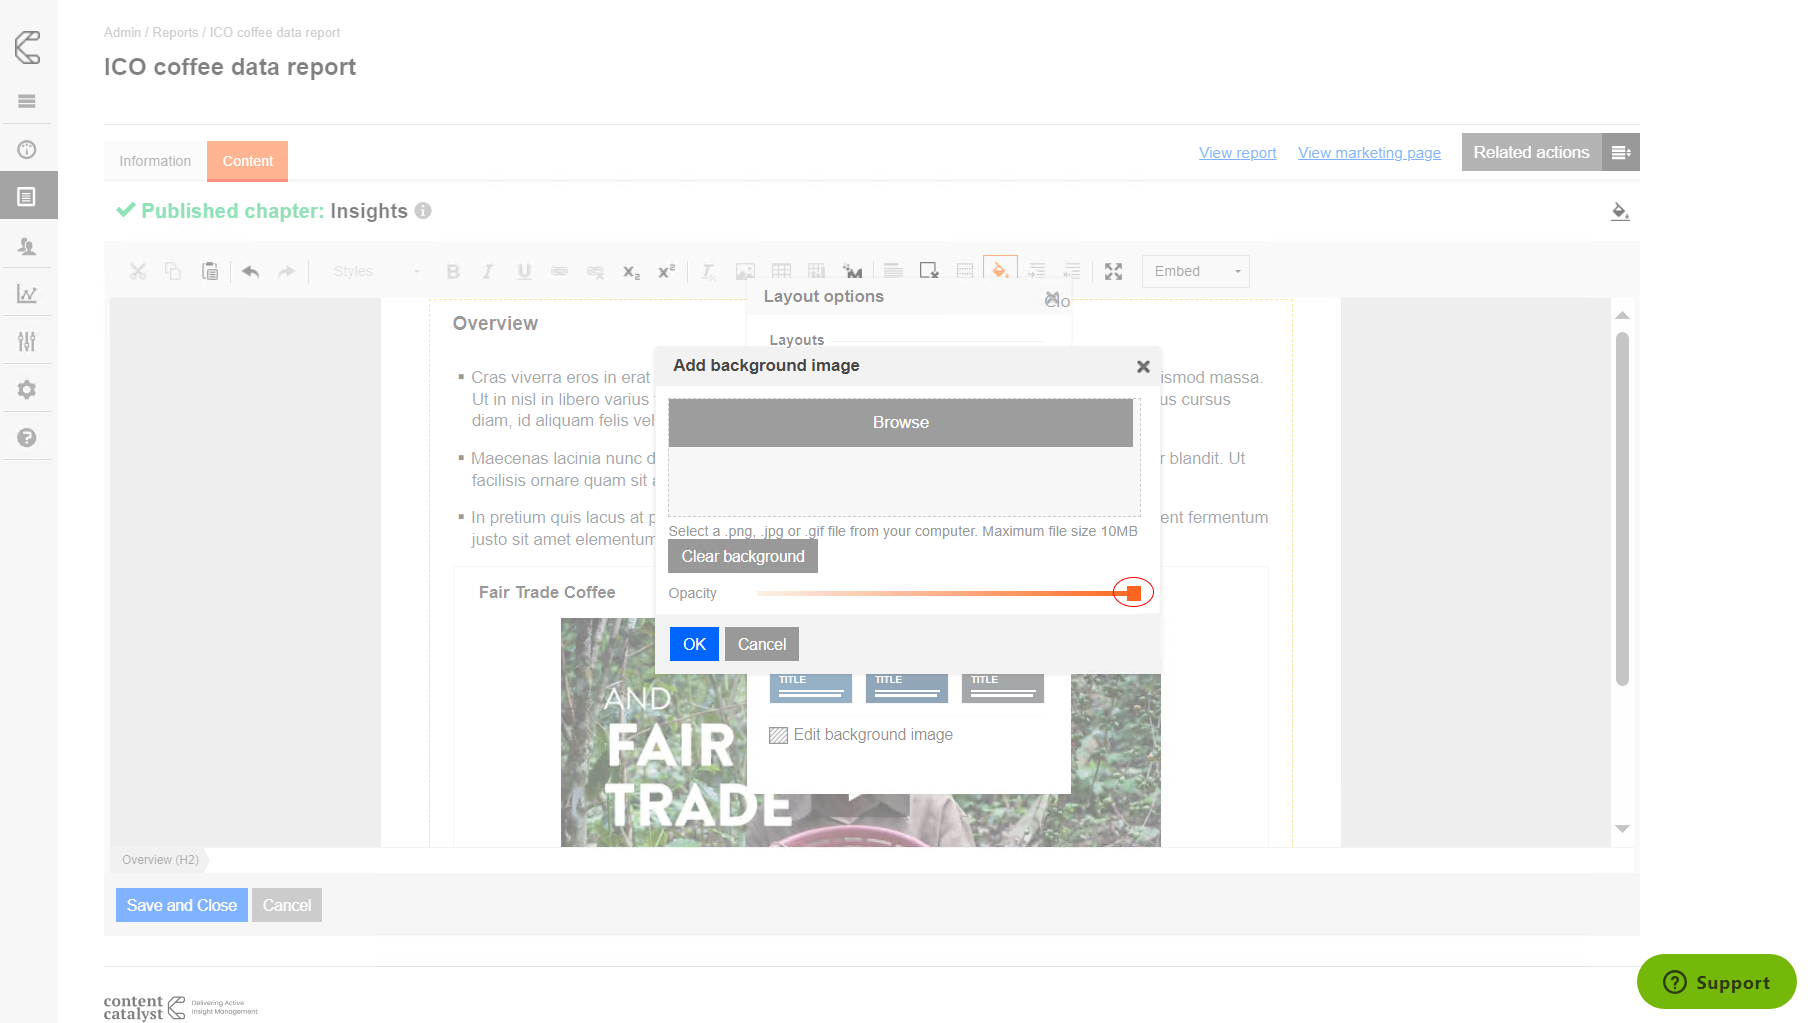Toggle bold formatting in toolbar

pyautogui.click(x=453, y=271)
